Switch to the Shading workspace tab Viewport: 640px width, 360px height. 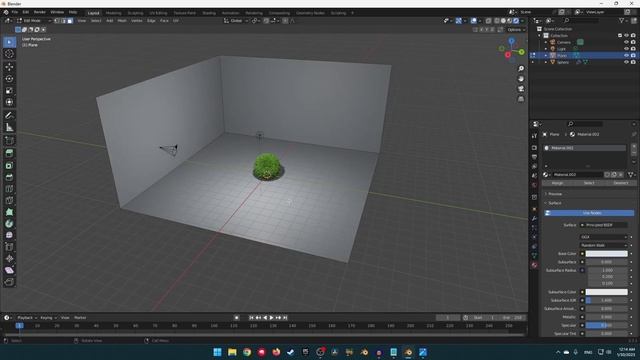click(209, 13)
